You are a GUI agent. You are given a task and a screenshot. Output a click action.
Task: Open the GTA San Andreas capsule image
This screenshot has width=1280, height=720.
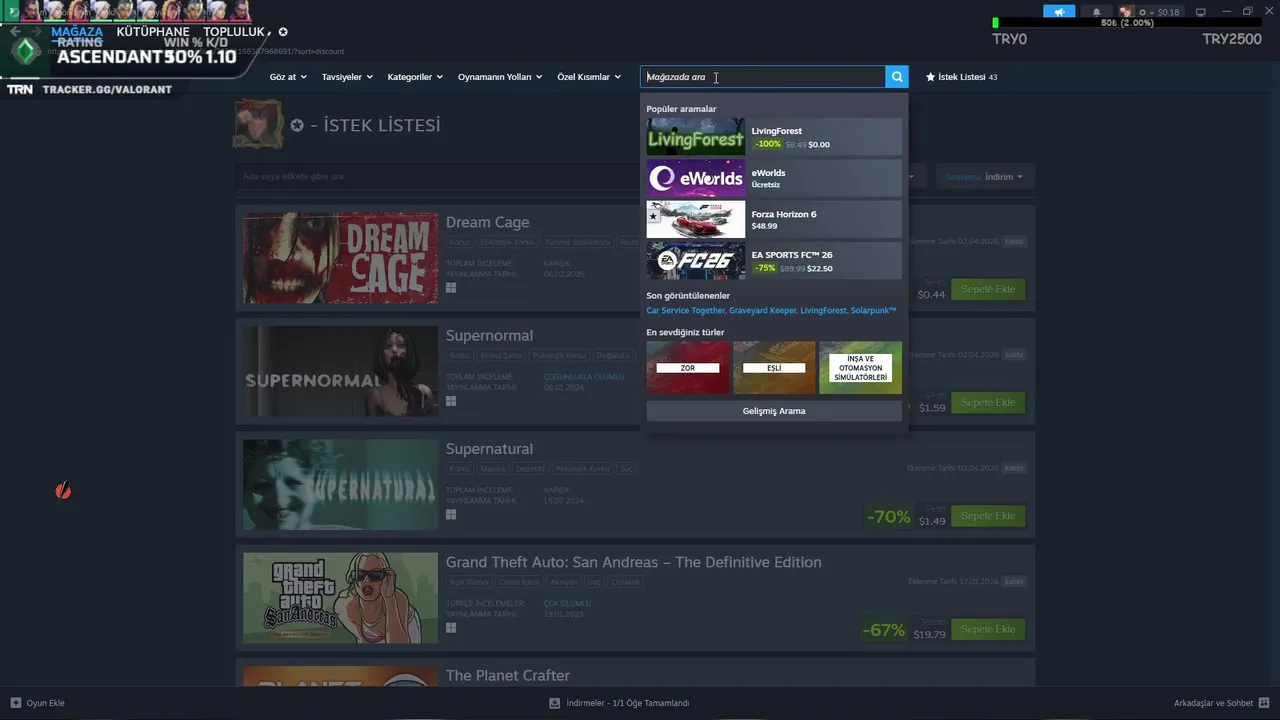[x=340, y=598]
